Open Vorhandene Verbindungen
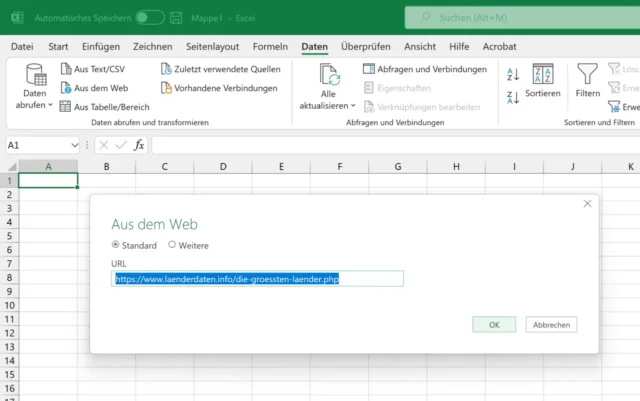The height and width of the screenshot is (401, 640). tap(167, 88)
